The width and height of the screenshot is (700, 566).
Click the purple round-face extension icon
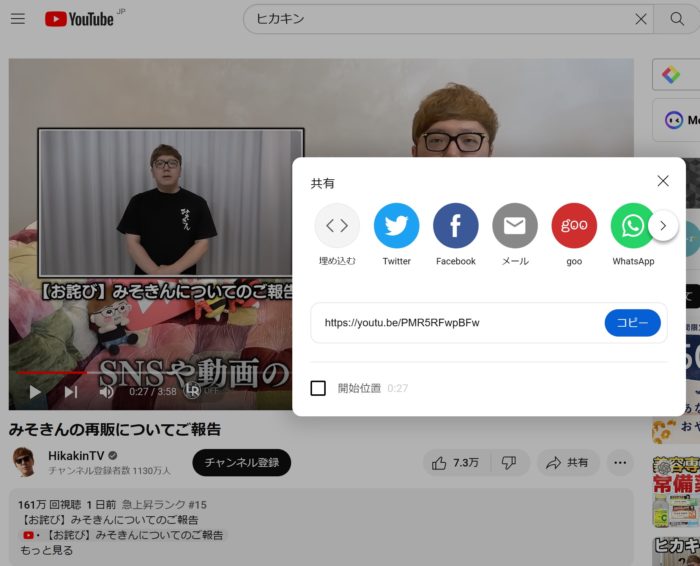pos(674,120)
